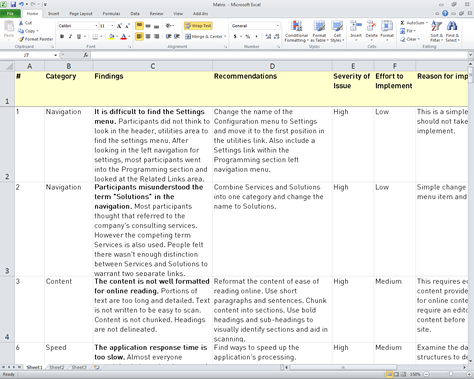Open Conditional Formatting menu
Screen dimensions: 474x379
[x=296, y=31]
